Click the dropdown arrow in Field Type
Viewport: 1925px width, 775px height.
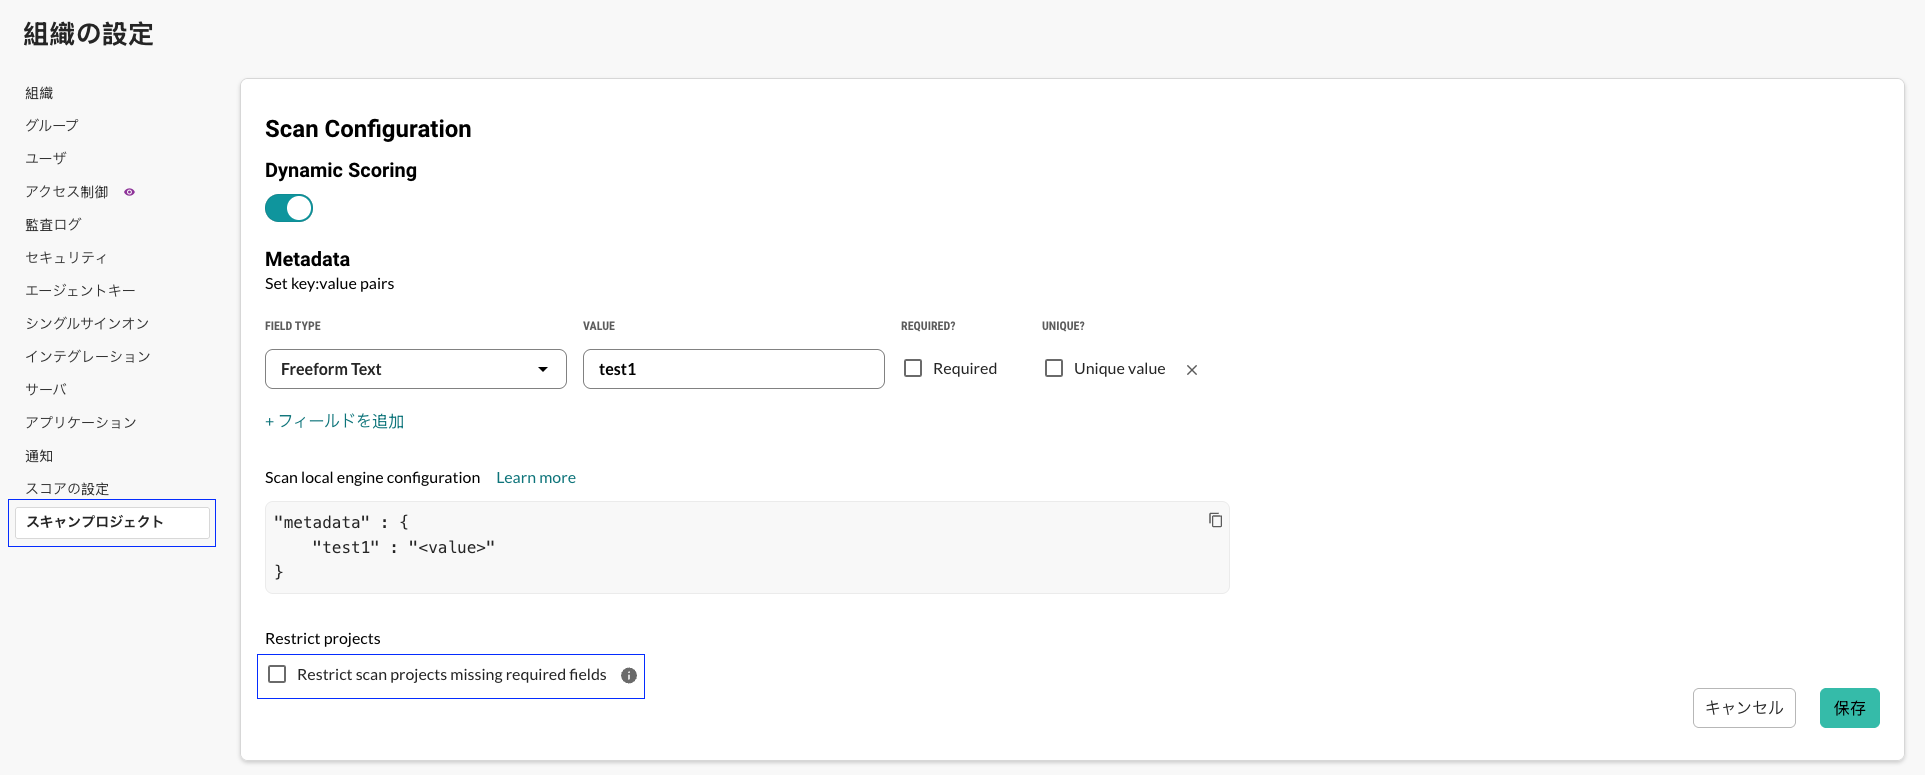(x=543, y=369)
